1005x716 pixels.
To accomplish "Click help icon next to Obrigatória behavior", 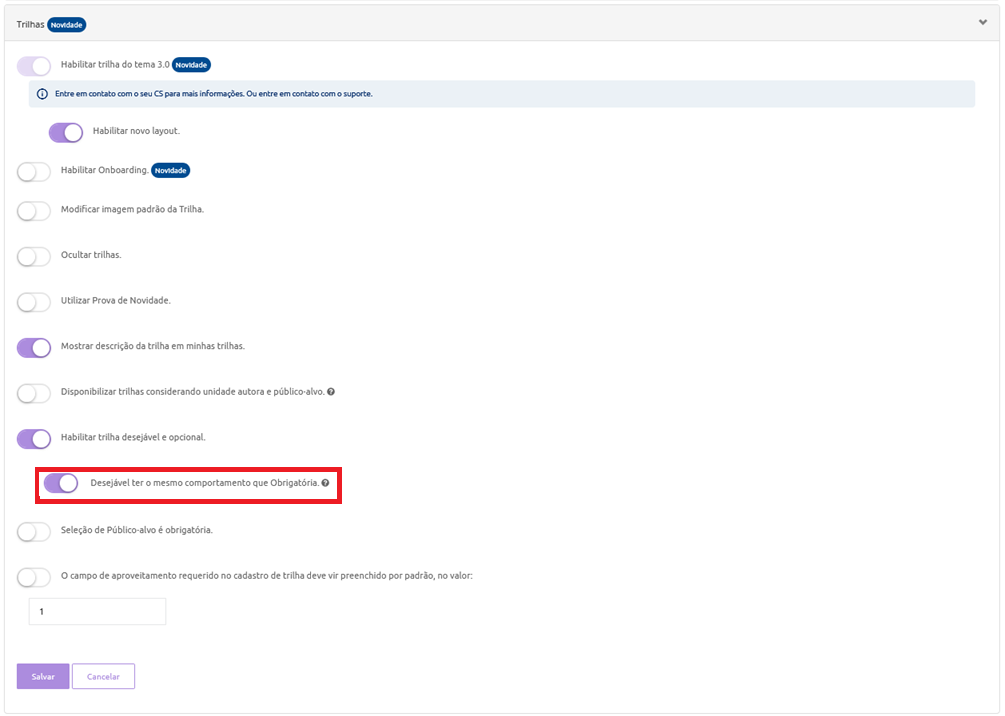I will coord(325,483).
